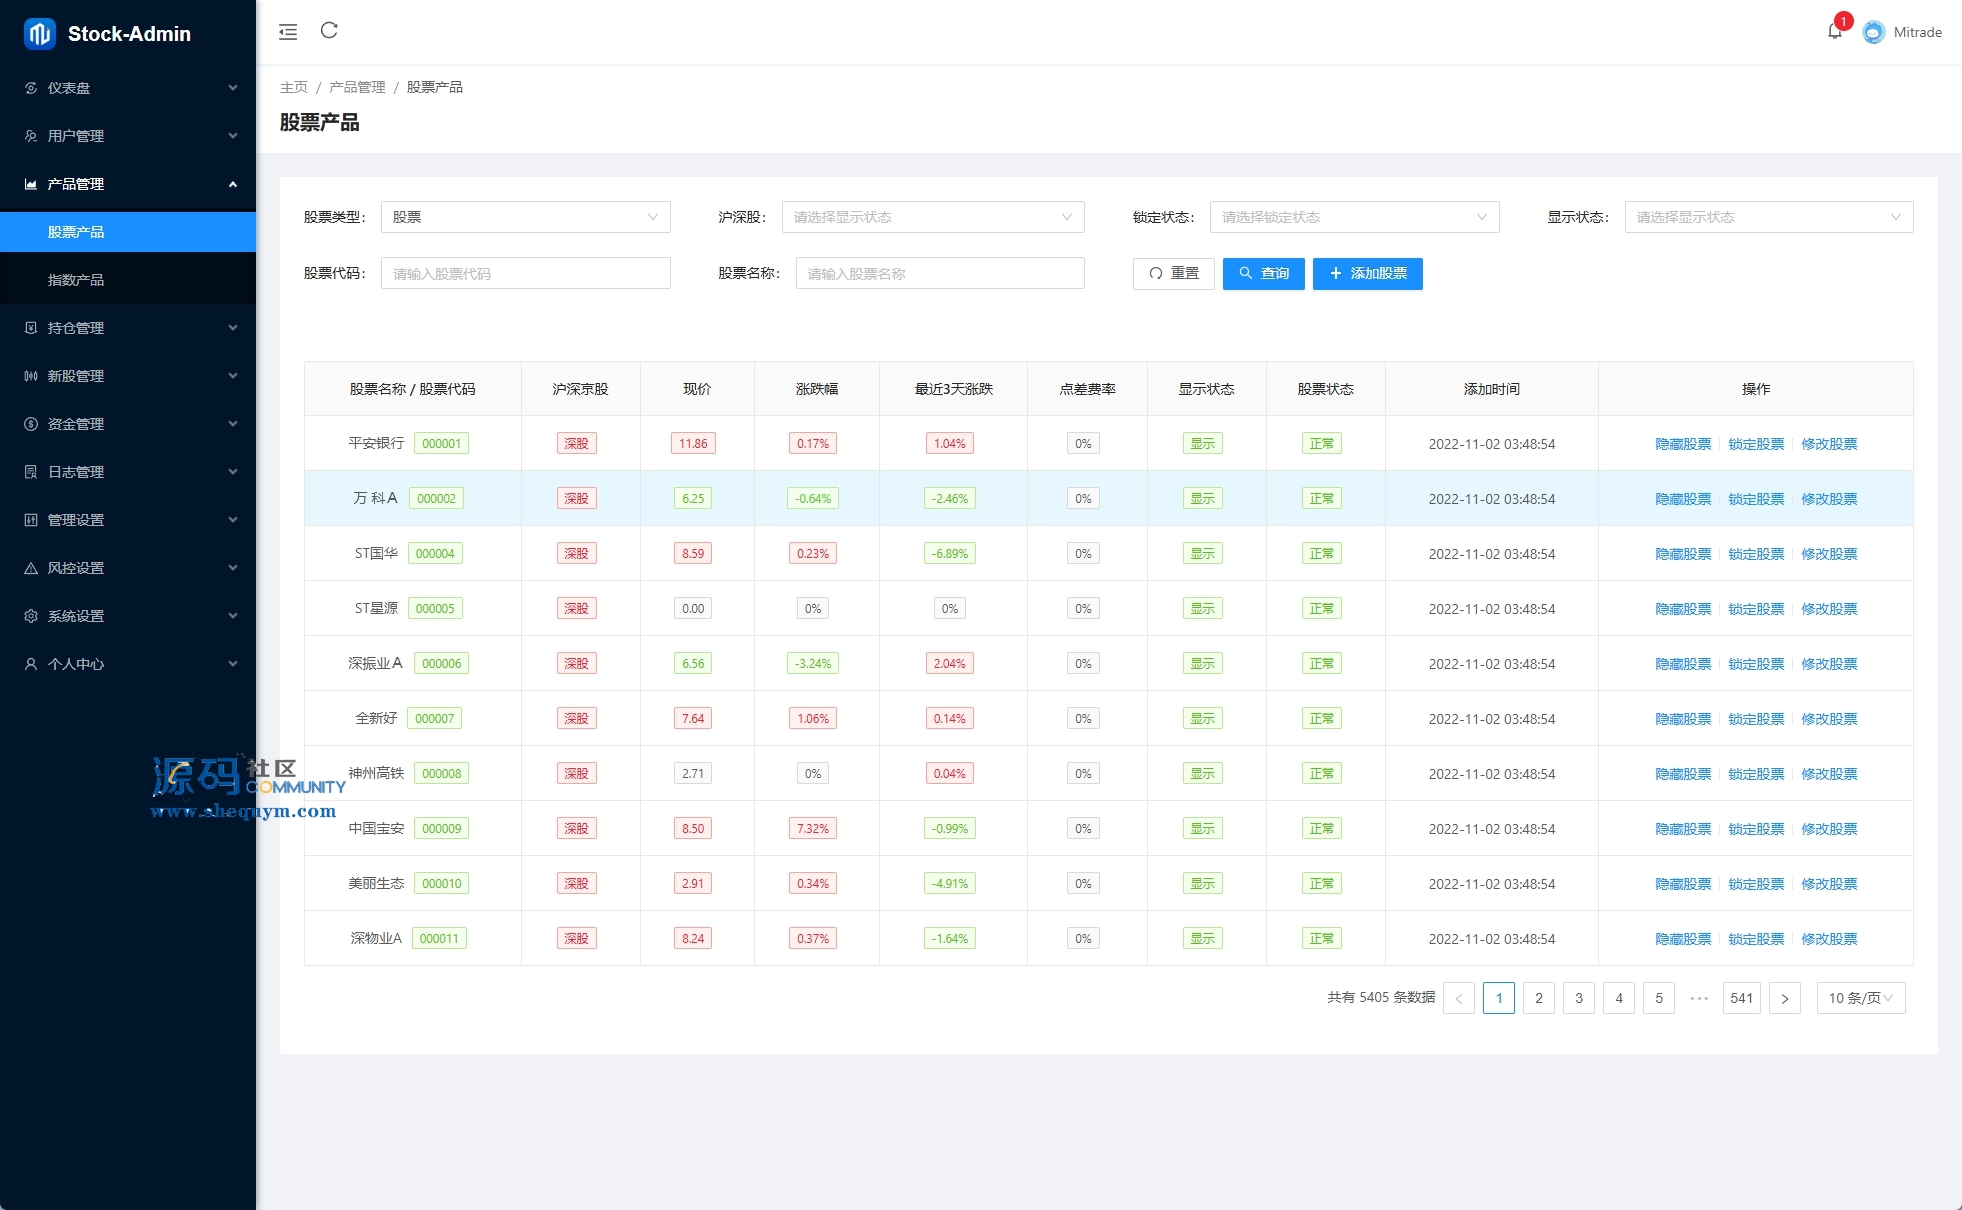This screenshot has width=1962, height=1210.
Task: Click the Mitrade user avatar
Action: point(1874,32)
